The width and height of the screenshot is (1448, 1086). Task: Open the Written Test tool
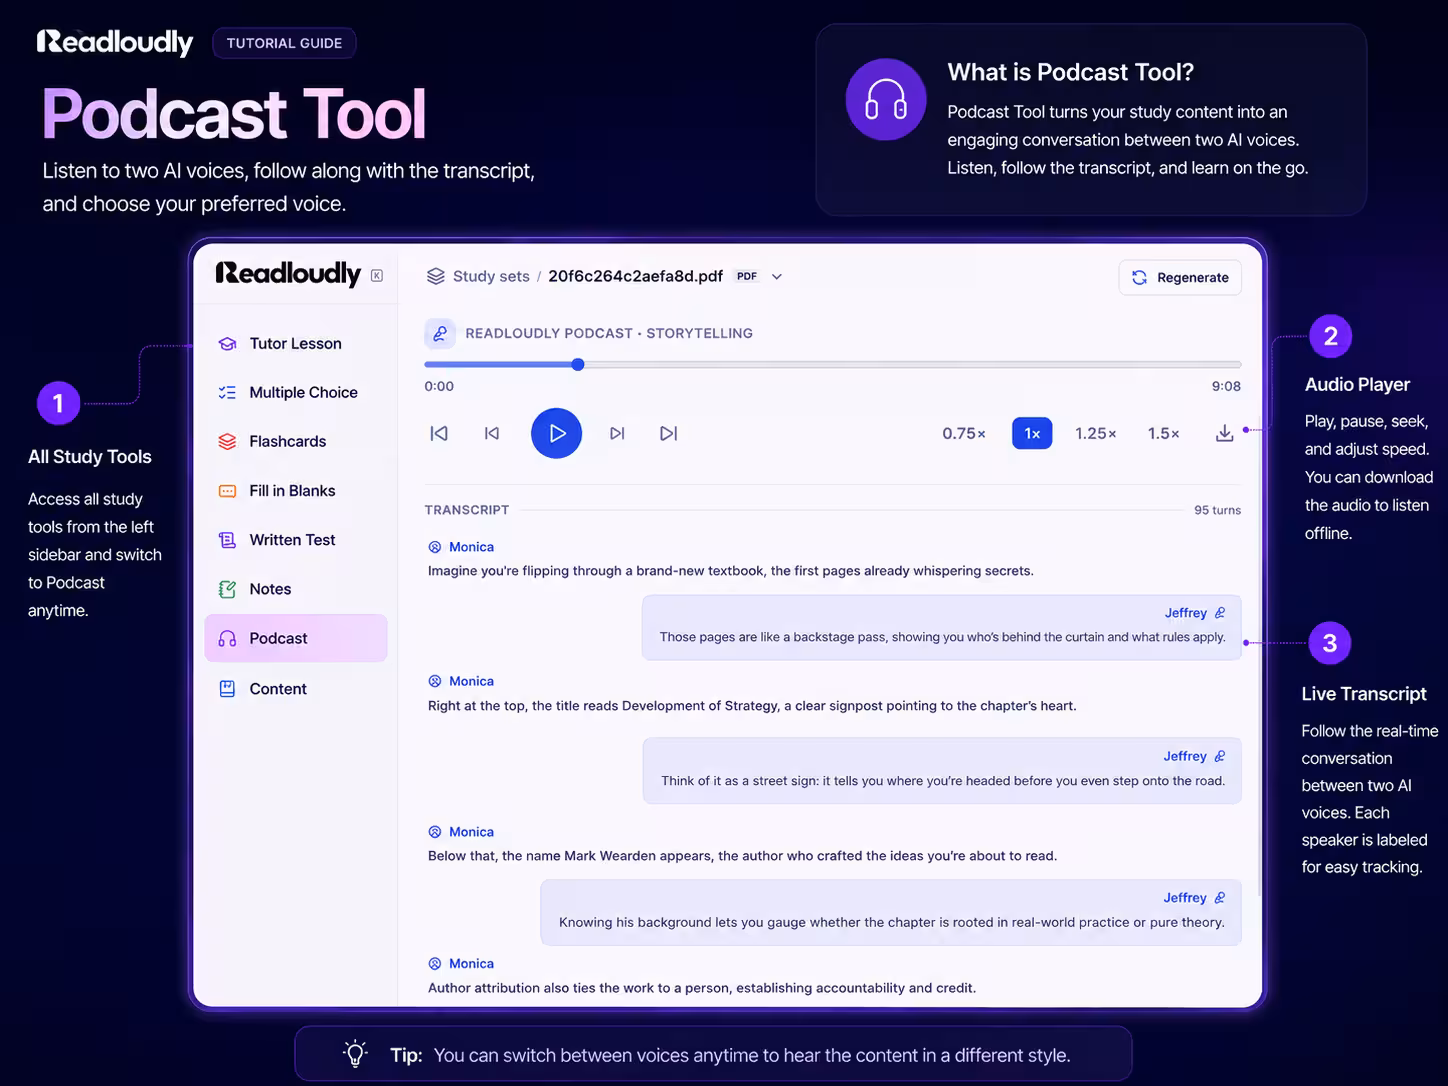tap(296, 540)
